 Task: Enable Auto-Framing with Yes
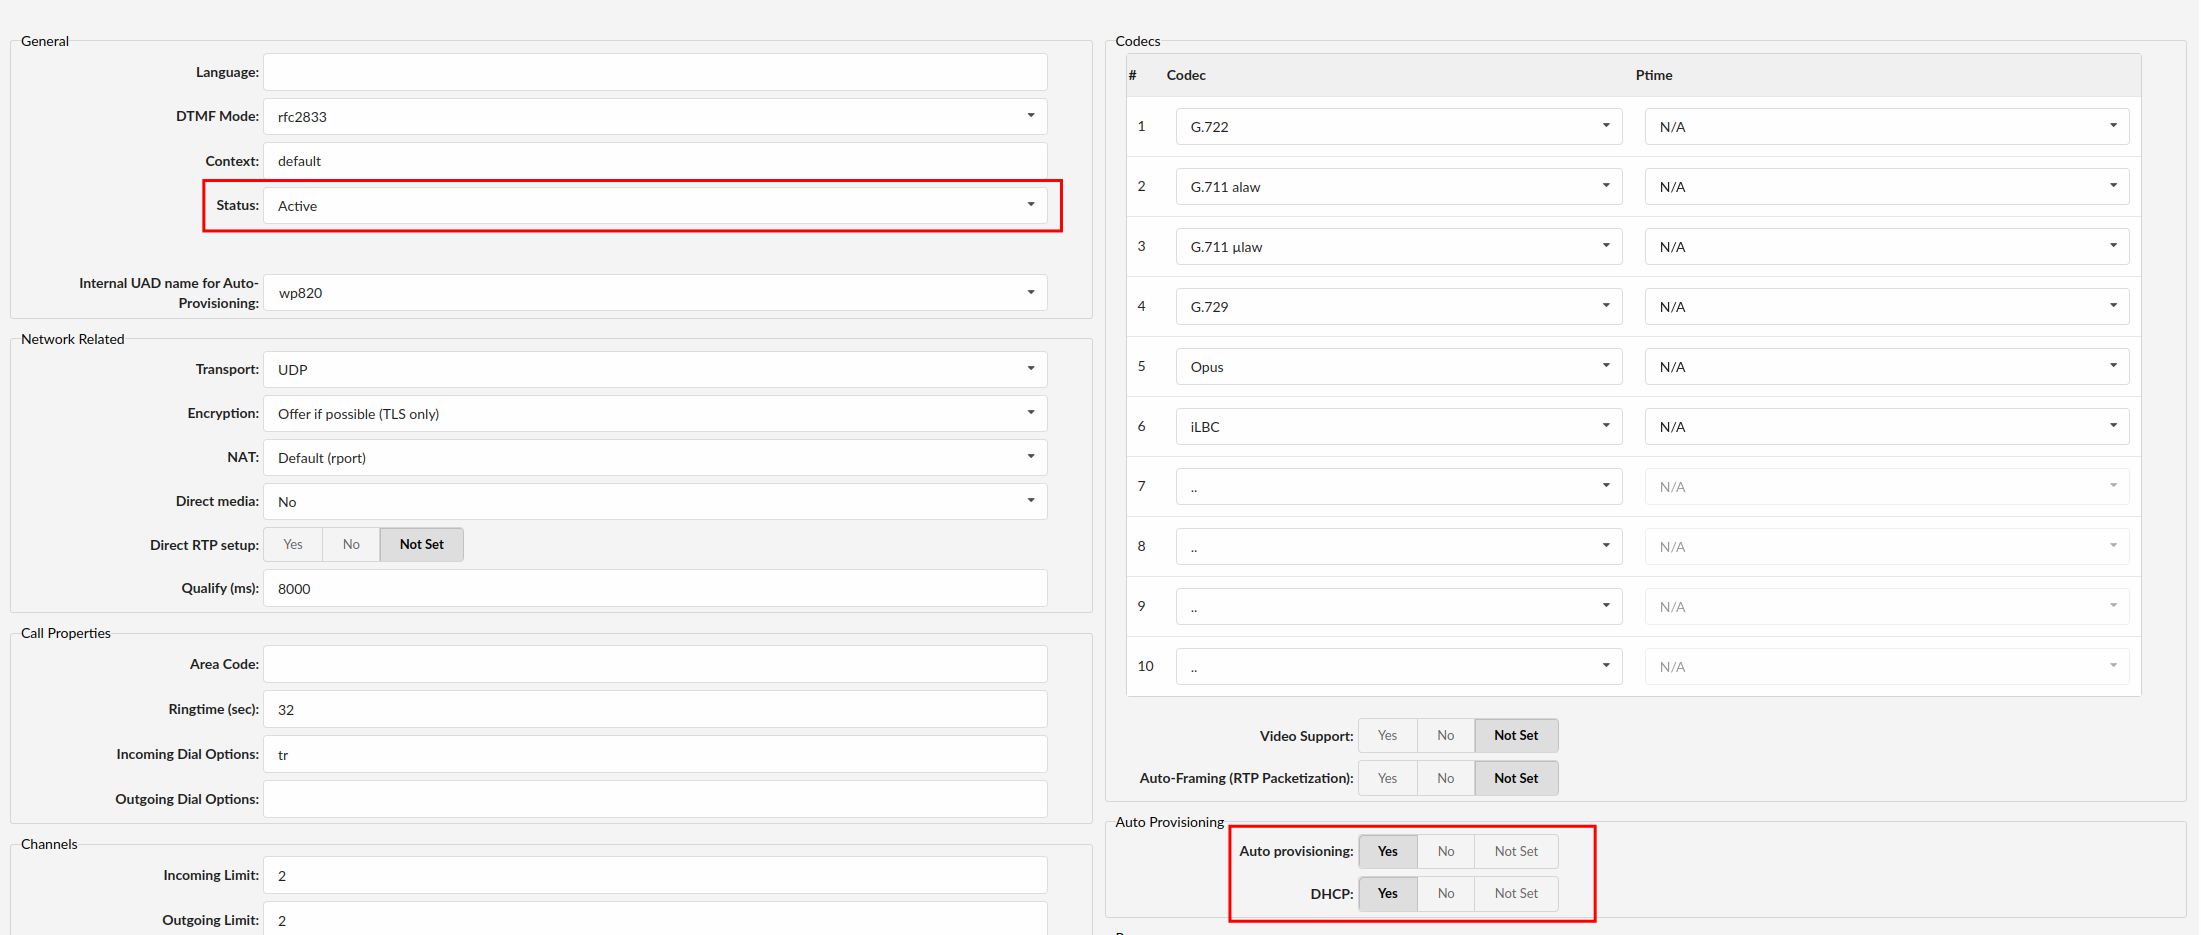pos(1387,779)
